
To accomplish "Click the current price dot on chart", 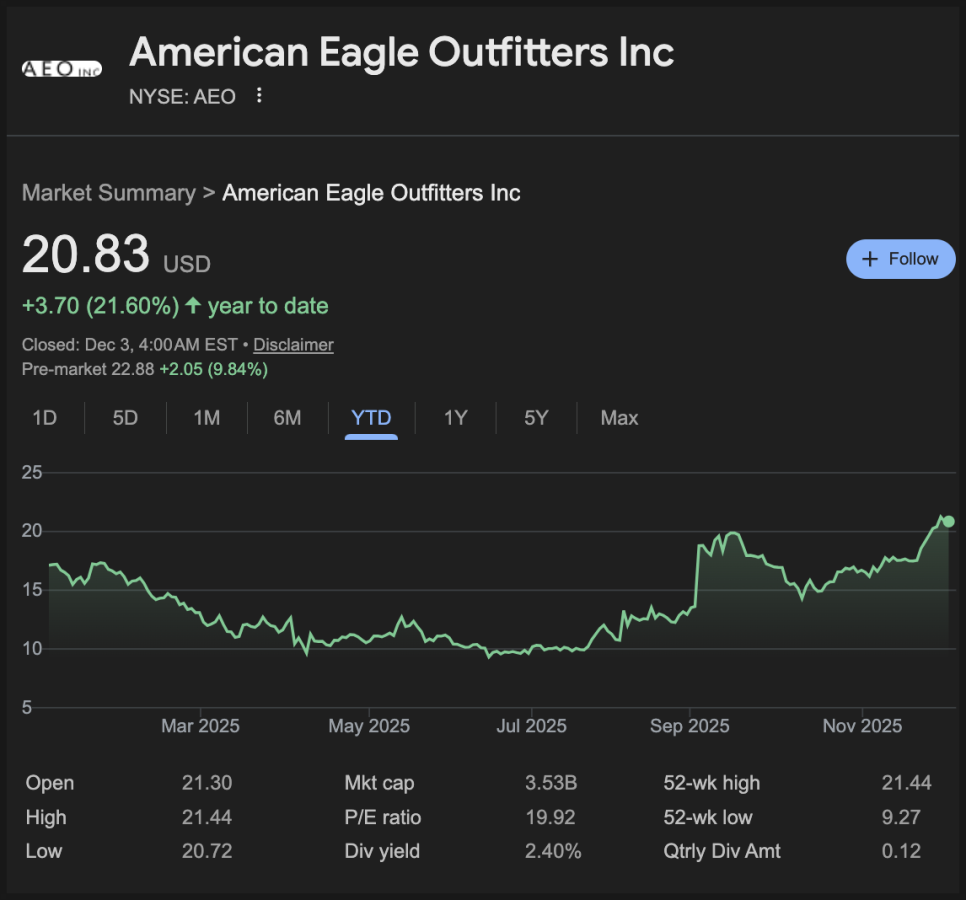I will (x=948, y=521).
